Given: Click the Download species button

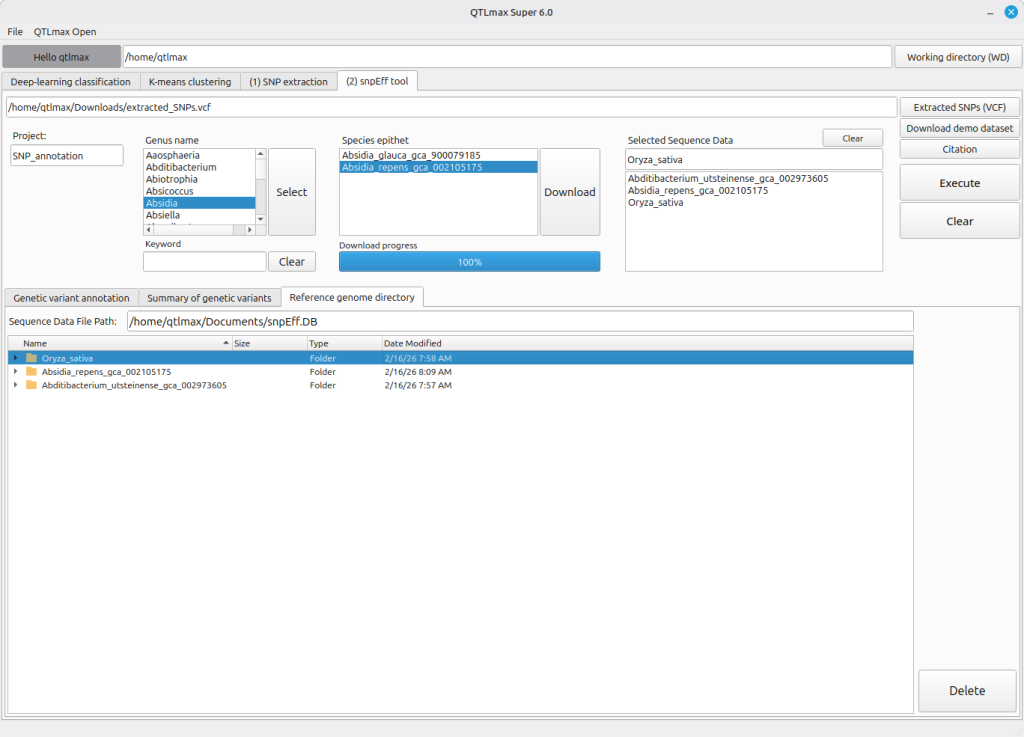Looking at the screenshot, I should [x=569, y=192].
